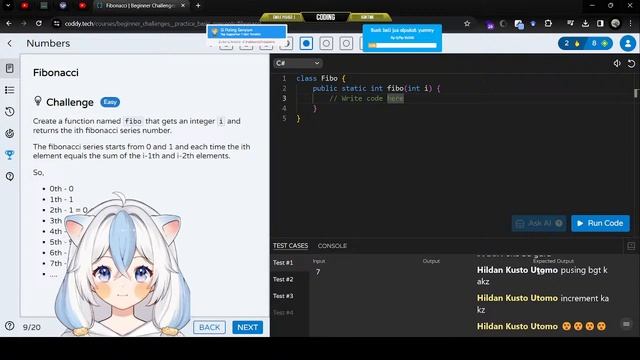Click the Easy difficulty badge

(x=110, y=102)
